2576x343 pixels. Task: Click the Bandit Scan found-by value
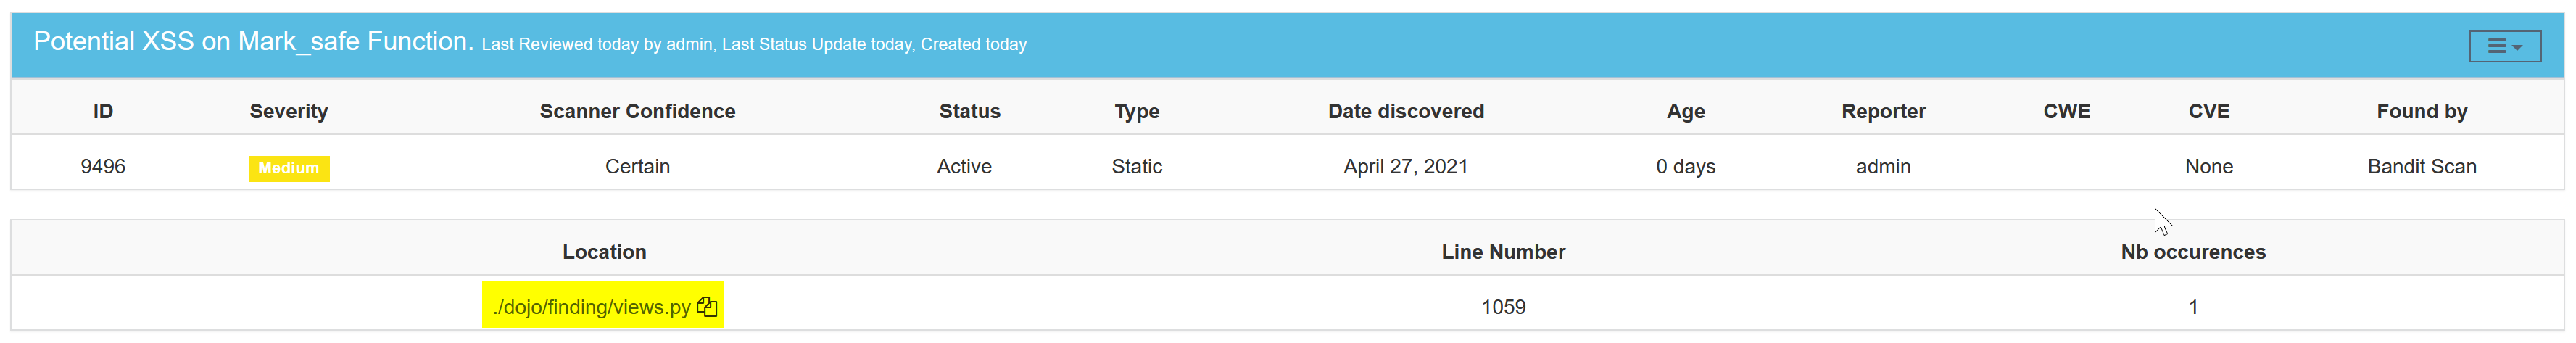click(x=2421, y=166)
